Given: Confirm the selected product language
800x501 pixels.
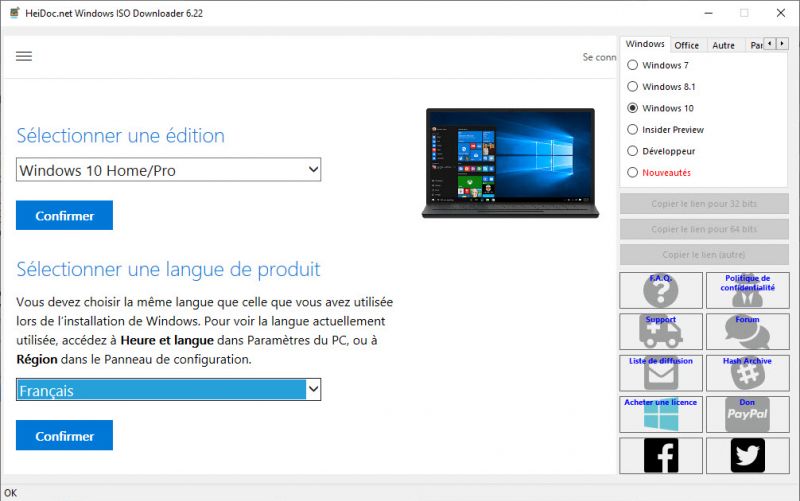Looking at the screenshot, I should 64,435.
